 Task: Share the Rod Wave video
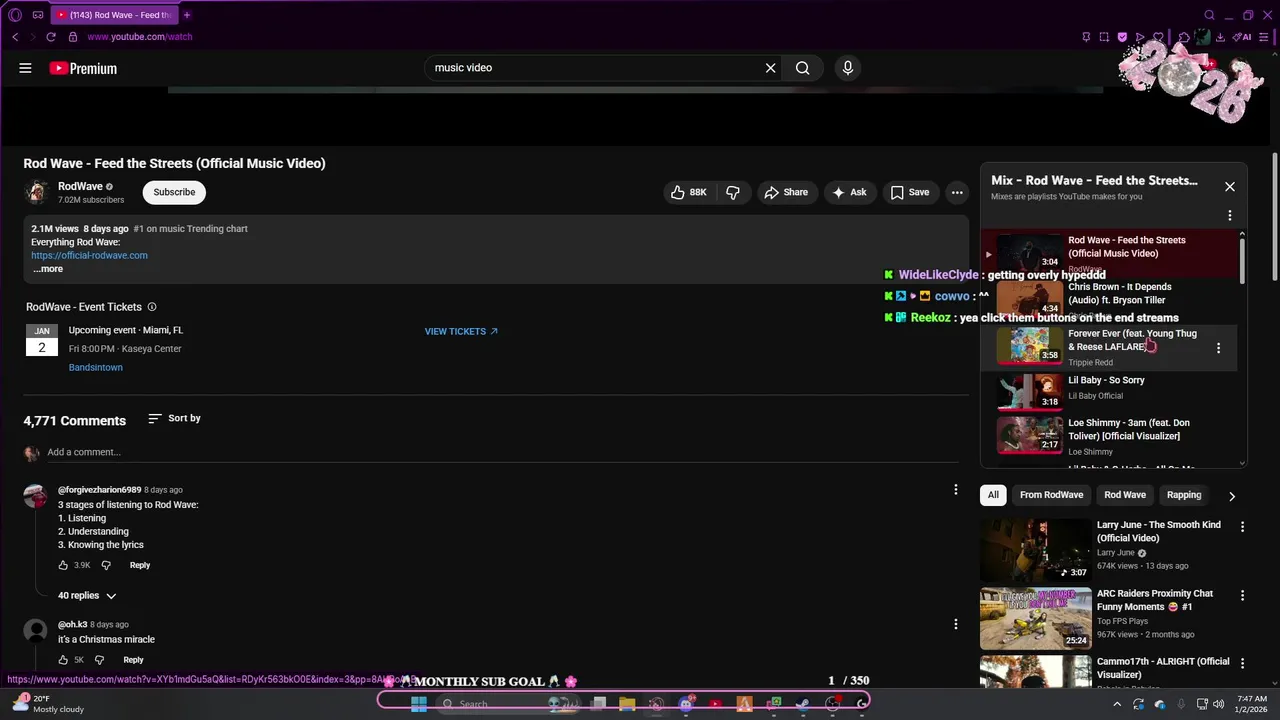tap(786, 192)
